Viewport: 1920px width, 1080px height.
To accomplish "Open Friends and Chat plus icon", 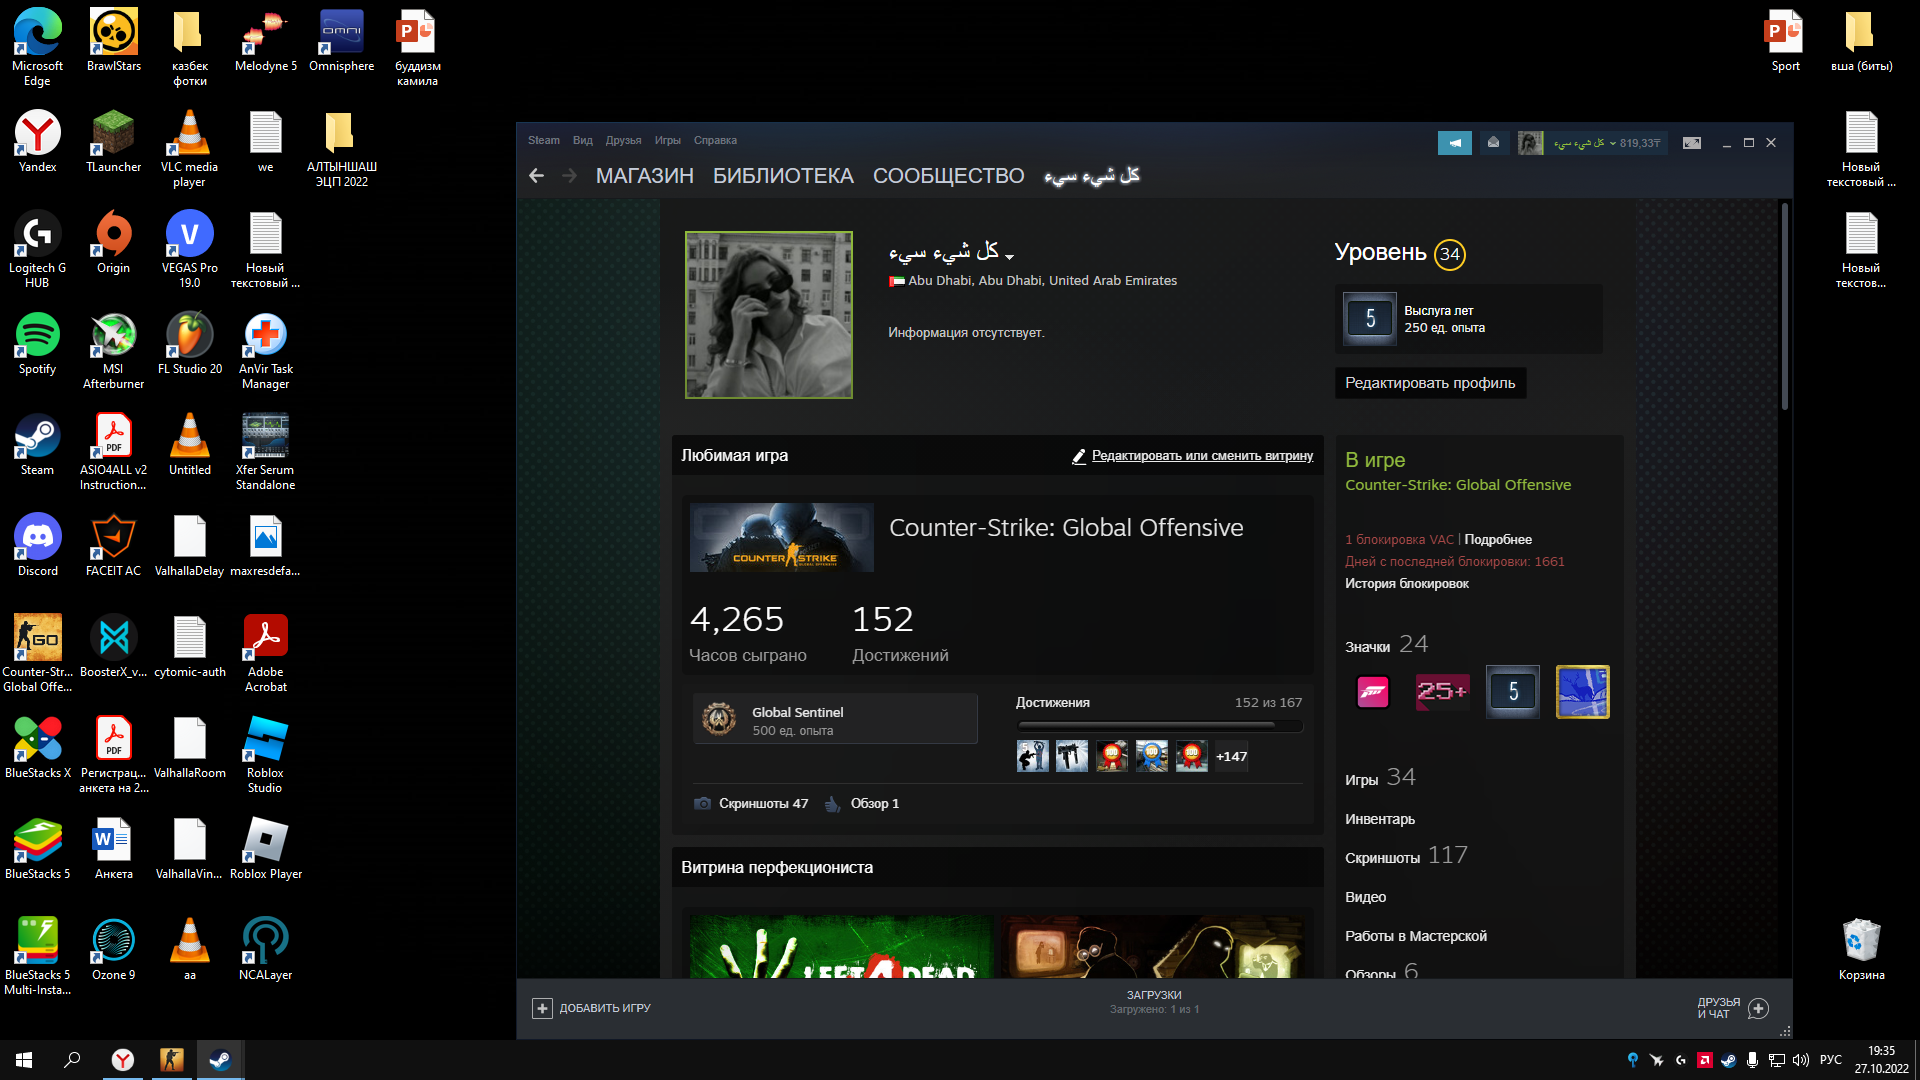I will click(1758, 1008).
